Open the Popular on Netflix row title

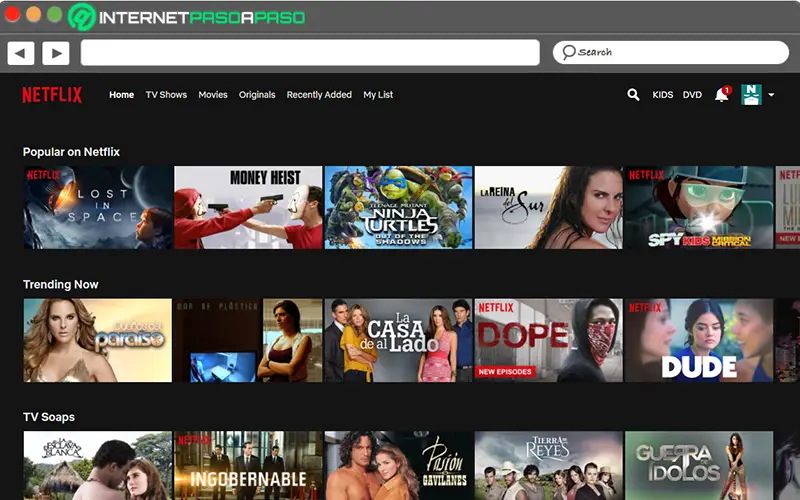71,152
